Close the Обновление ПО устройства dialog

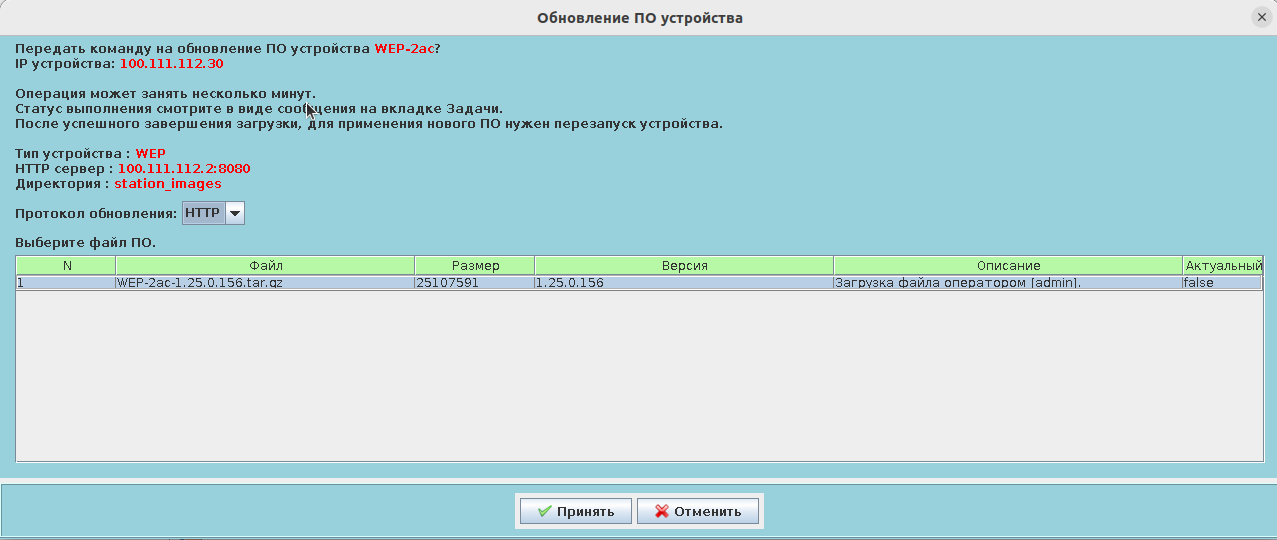pos(1262,17)
